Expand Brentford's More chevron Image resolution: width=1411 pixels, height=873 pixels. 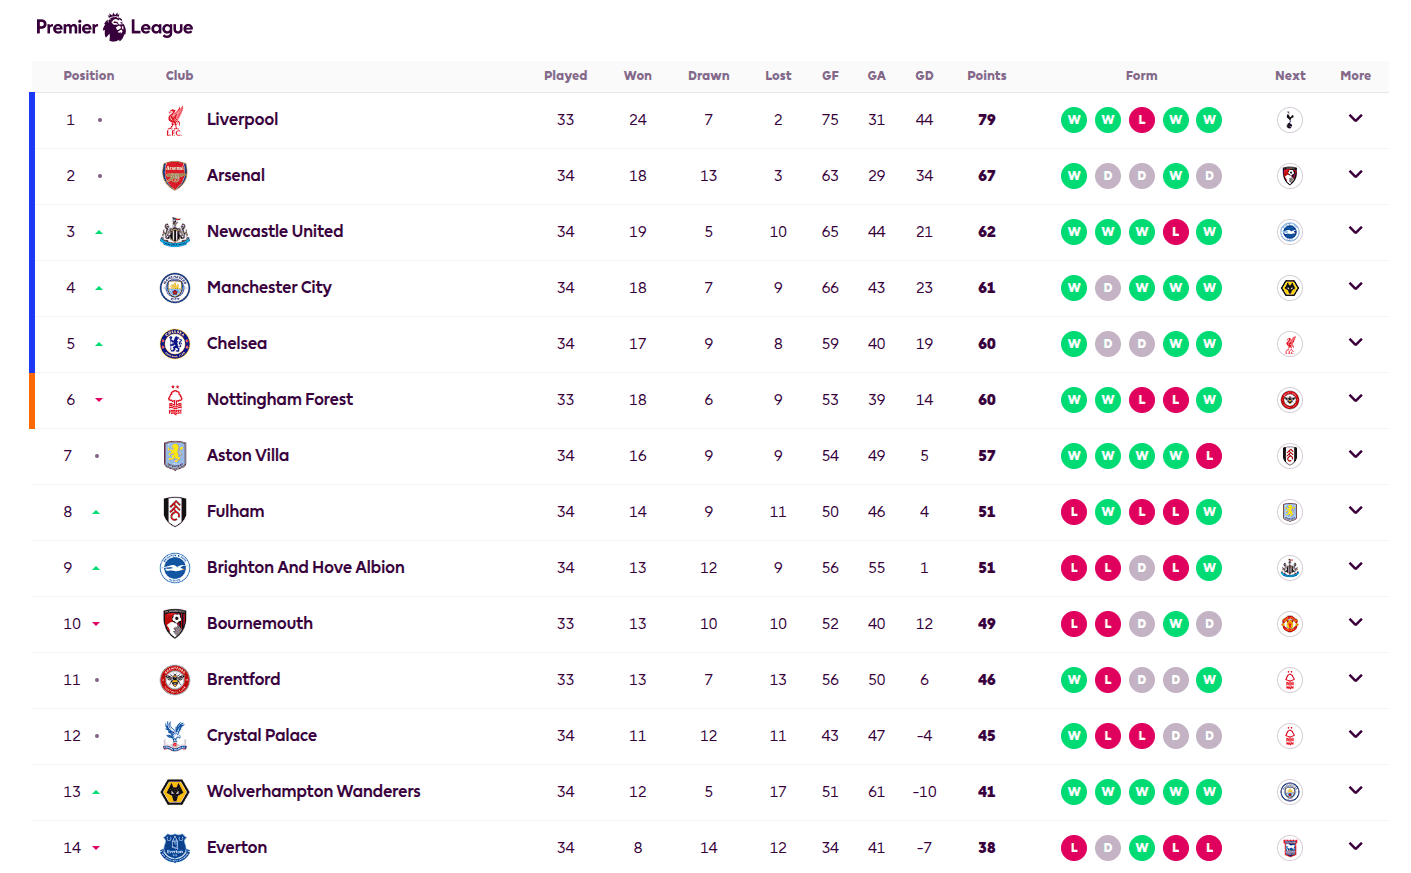click(x=1356, y=678)
